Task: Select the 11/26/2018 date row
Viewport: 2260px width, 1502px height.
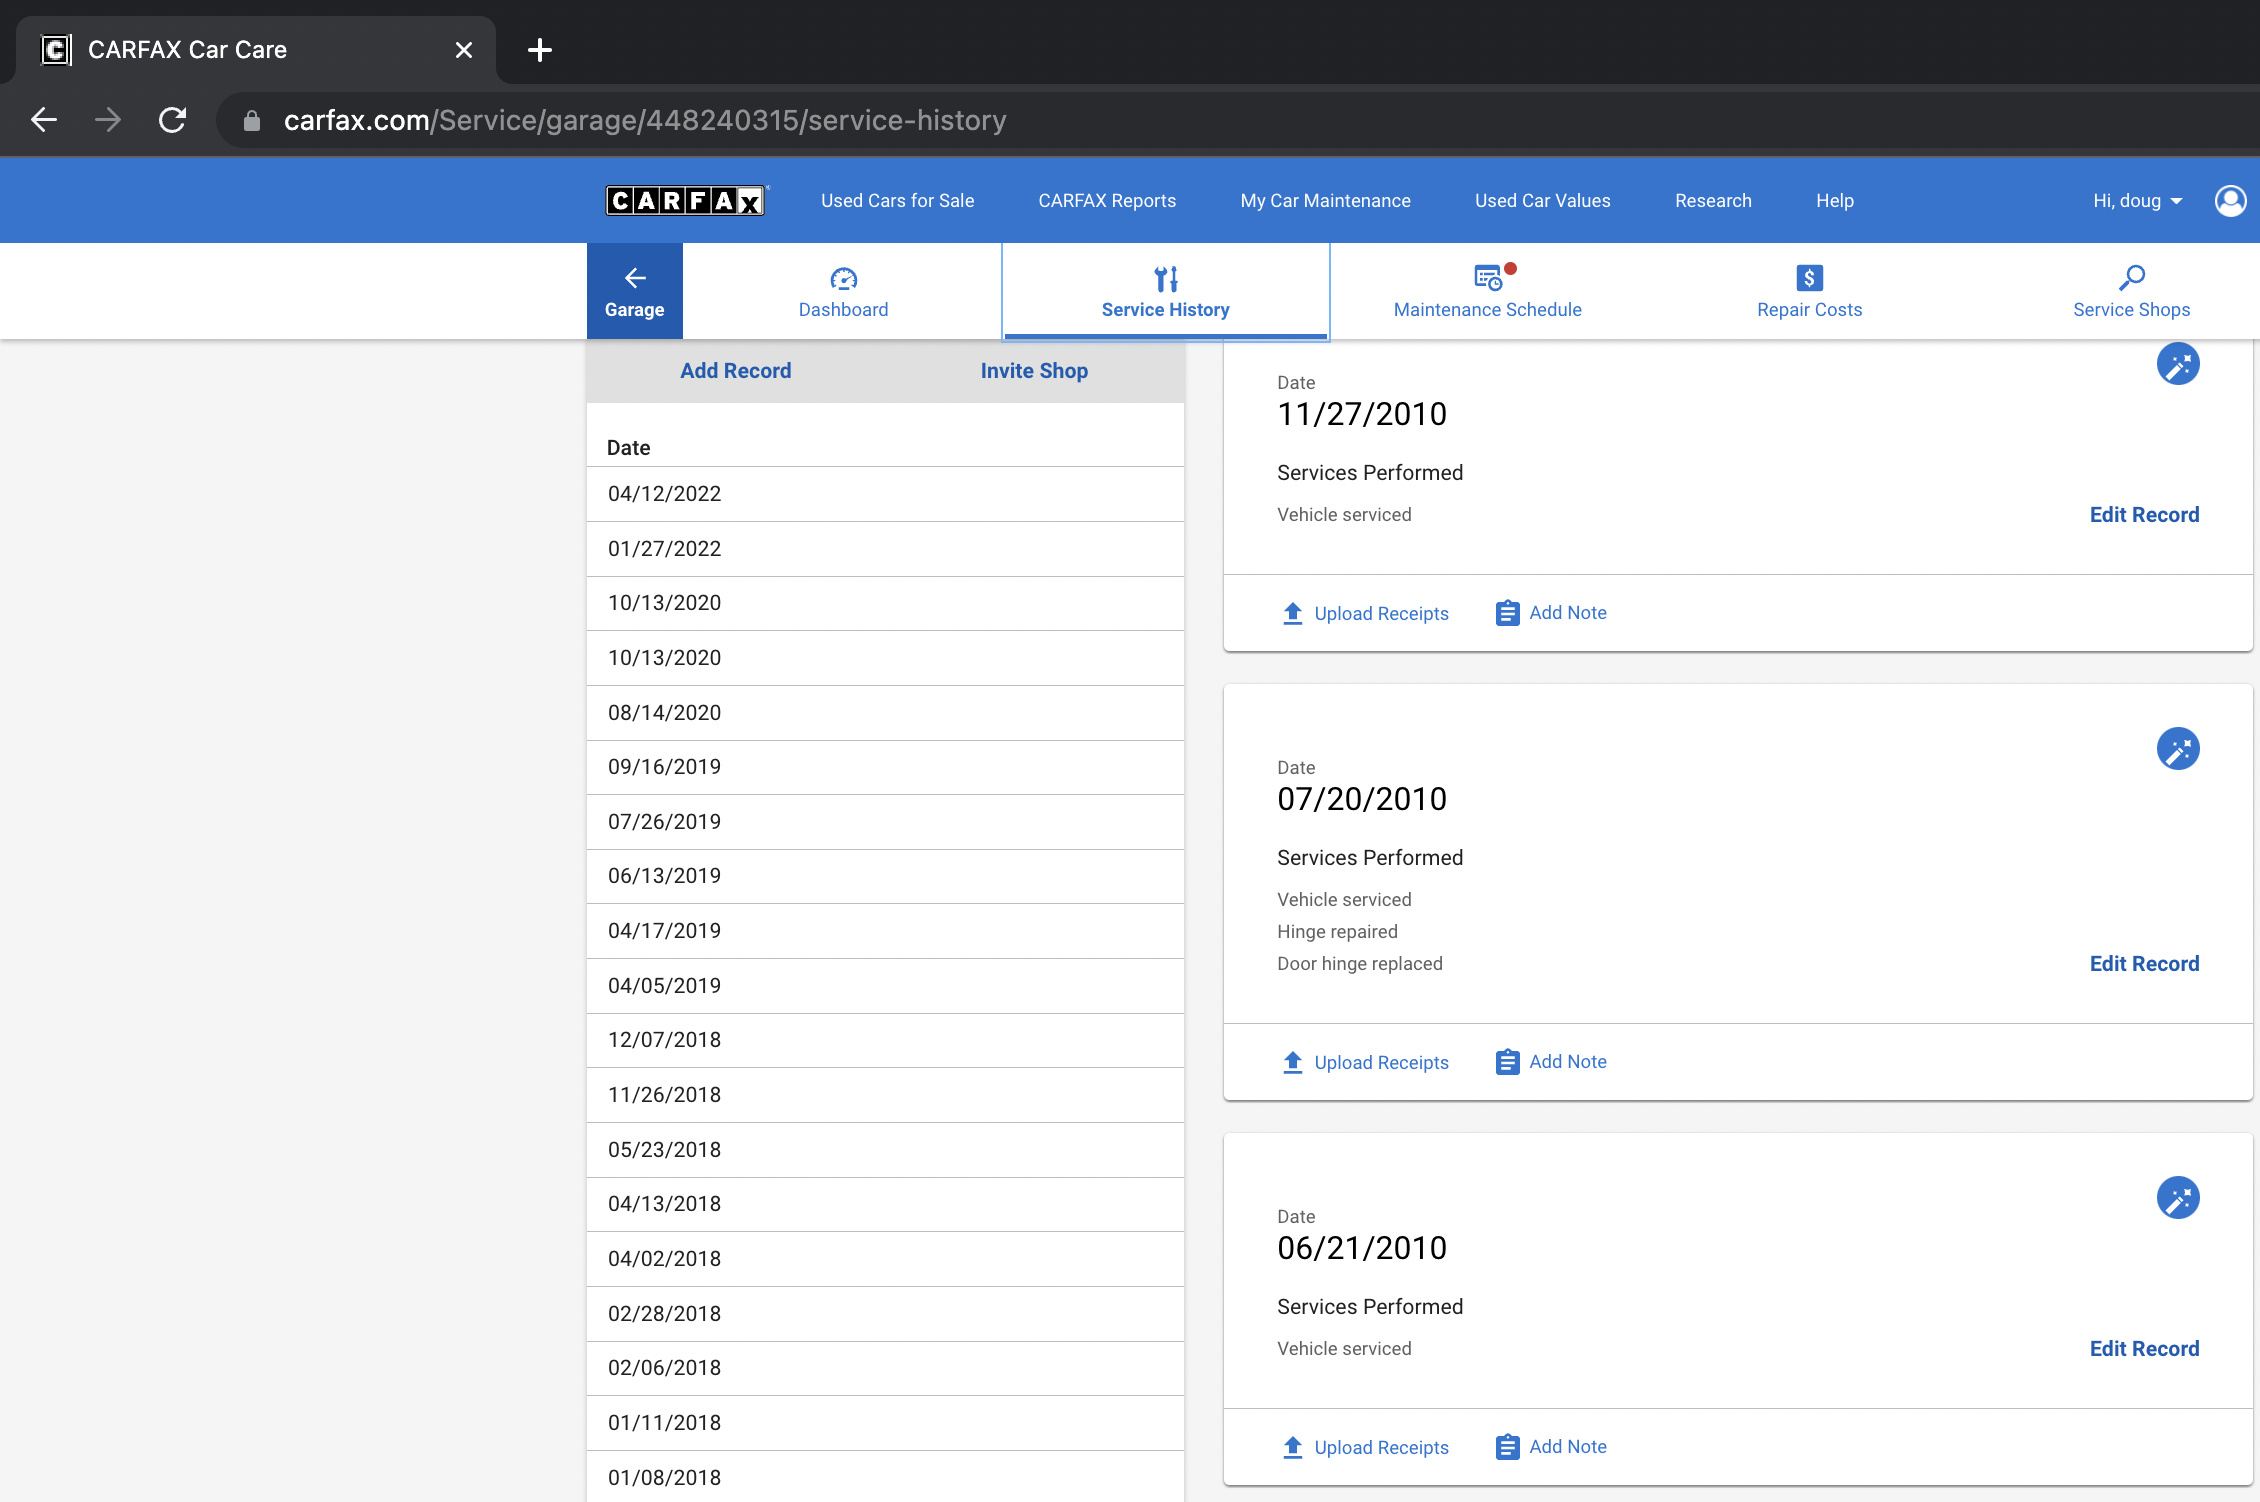Action: click(885, 1095)
